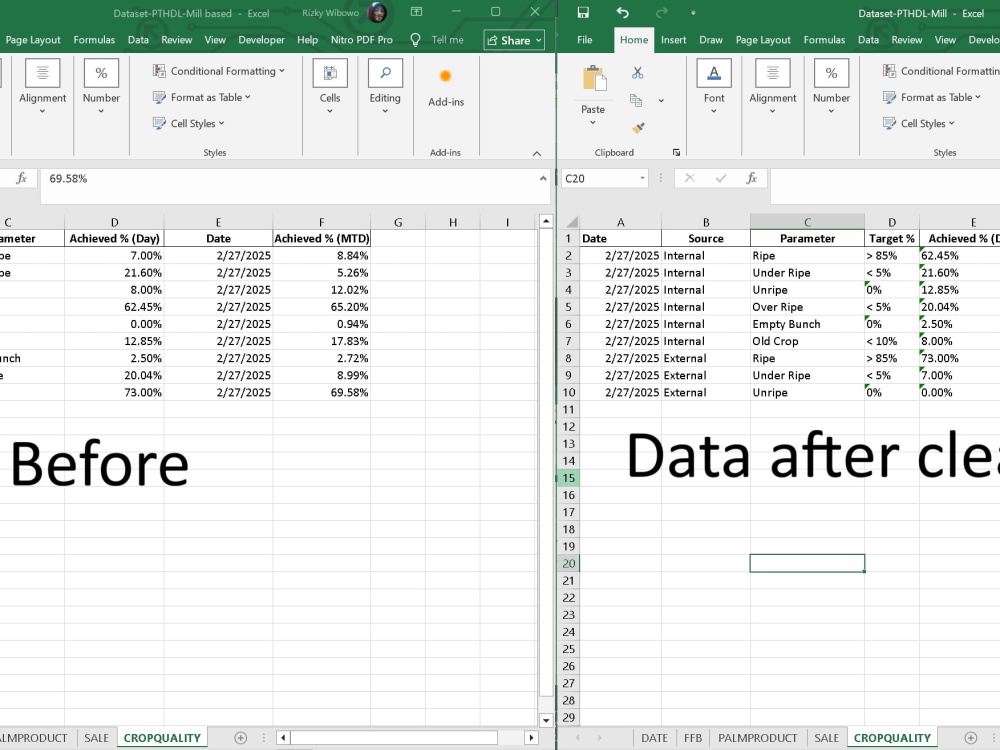Click user profile picture Rizky Wibowo

378,13
